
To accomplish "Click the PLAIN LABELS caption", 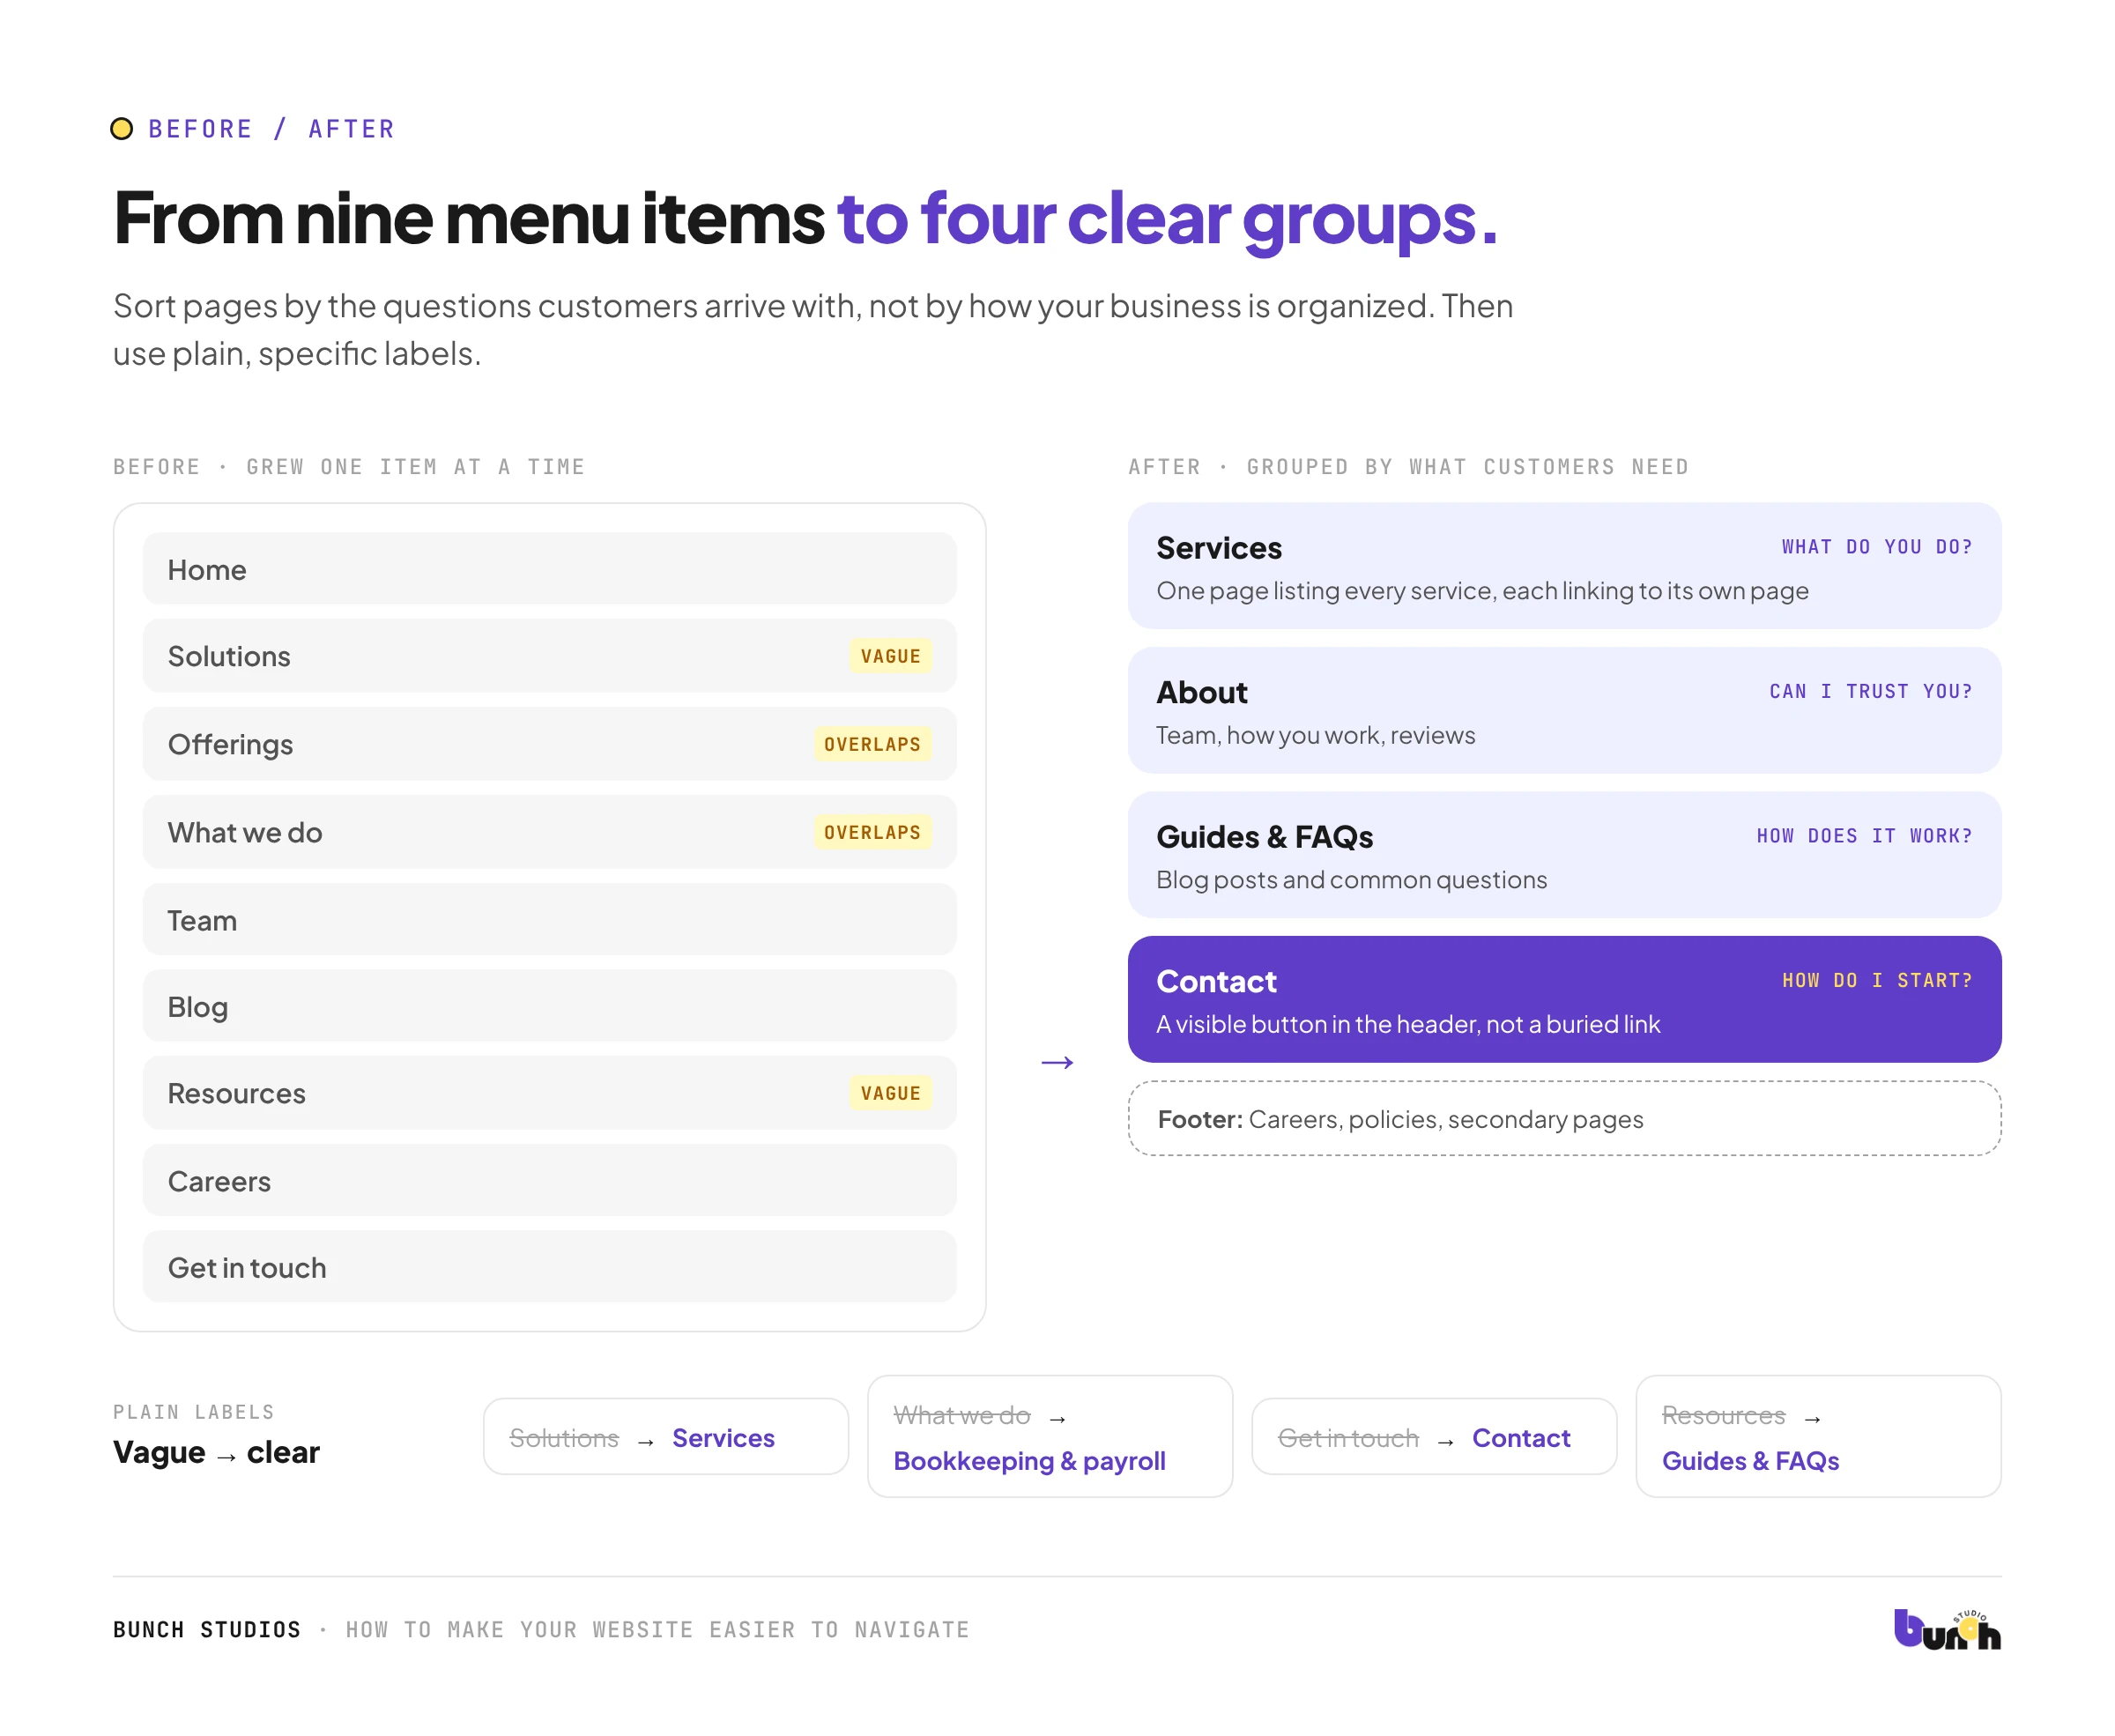I will point(193,1412).
